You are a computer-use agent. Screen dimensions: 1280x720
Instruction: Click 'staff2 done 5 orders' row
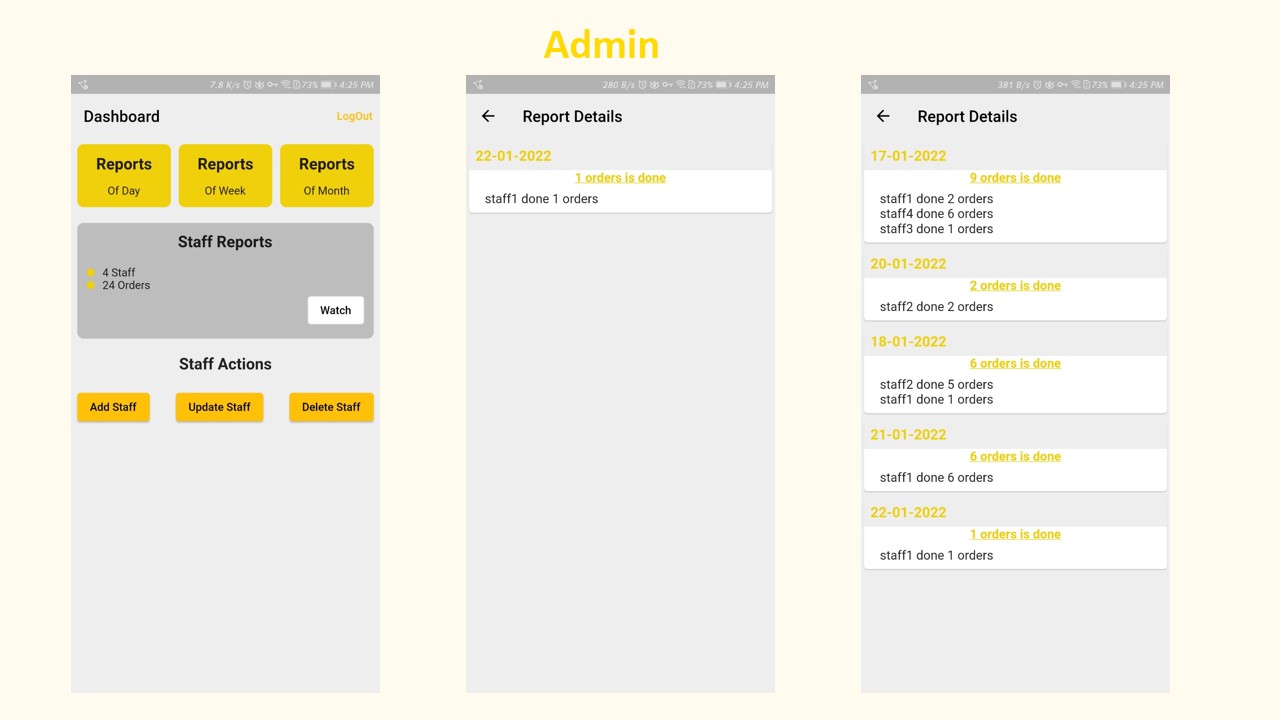tap(937, 385)
